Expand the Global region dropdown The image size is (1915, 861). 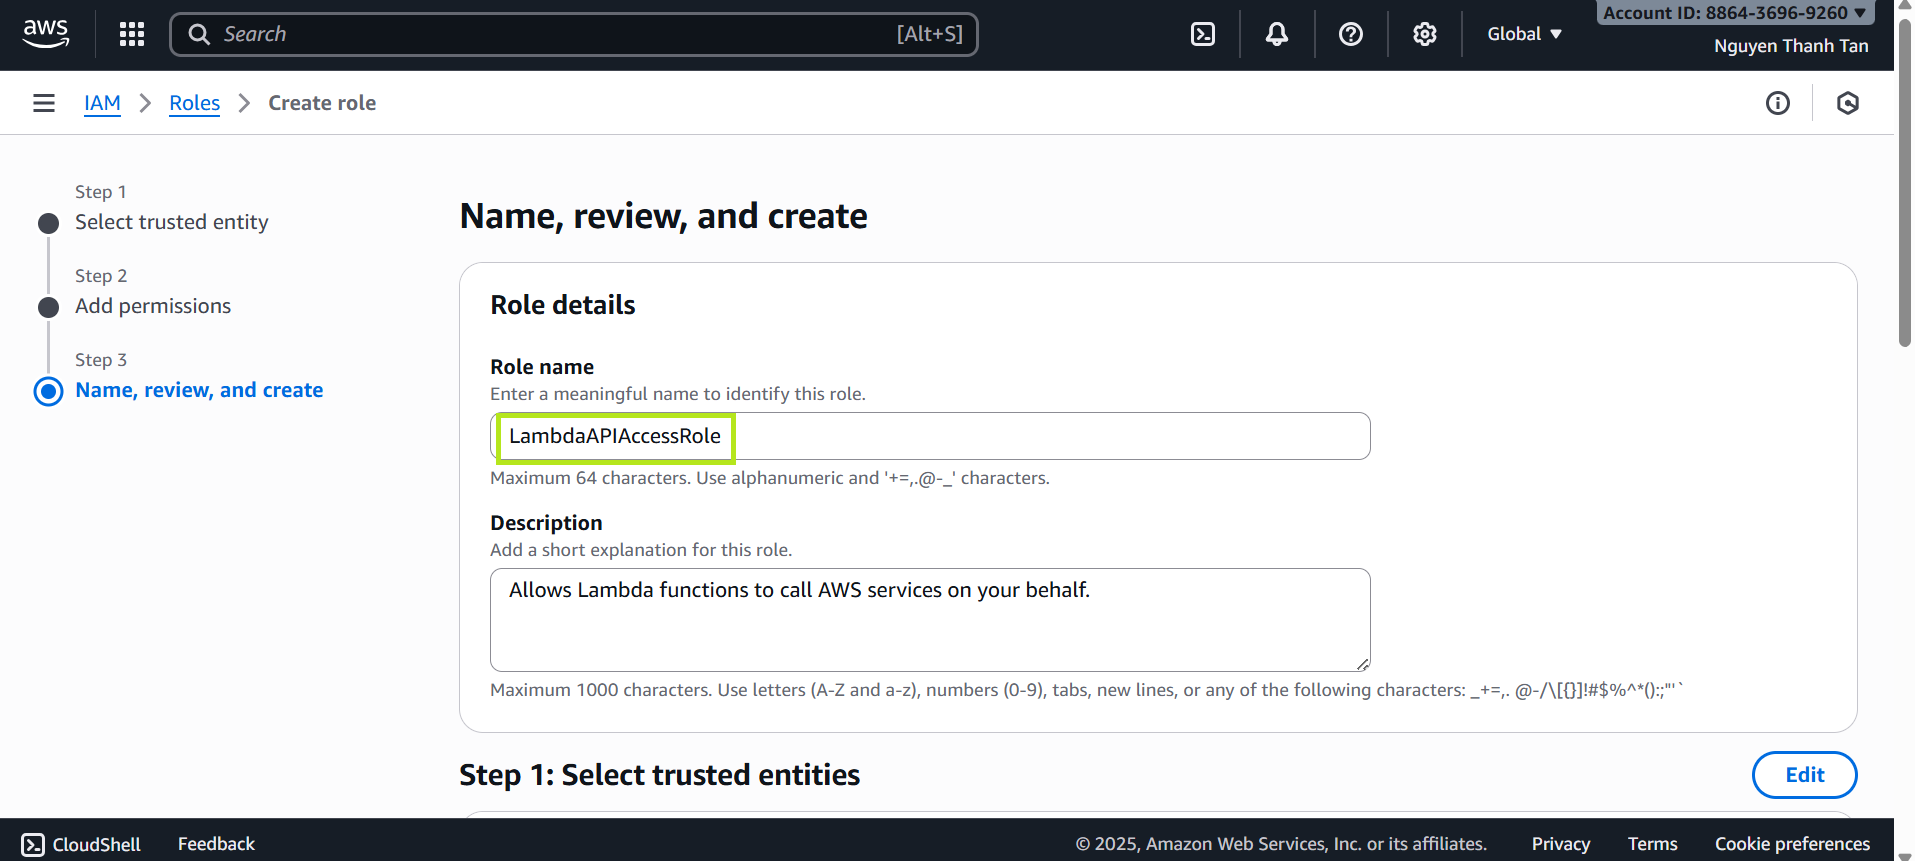pos(1524,34)
